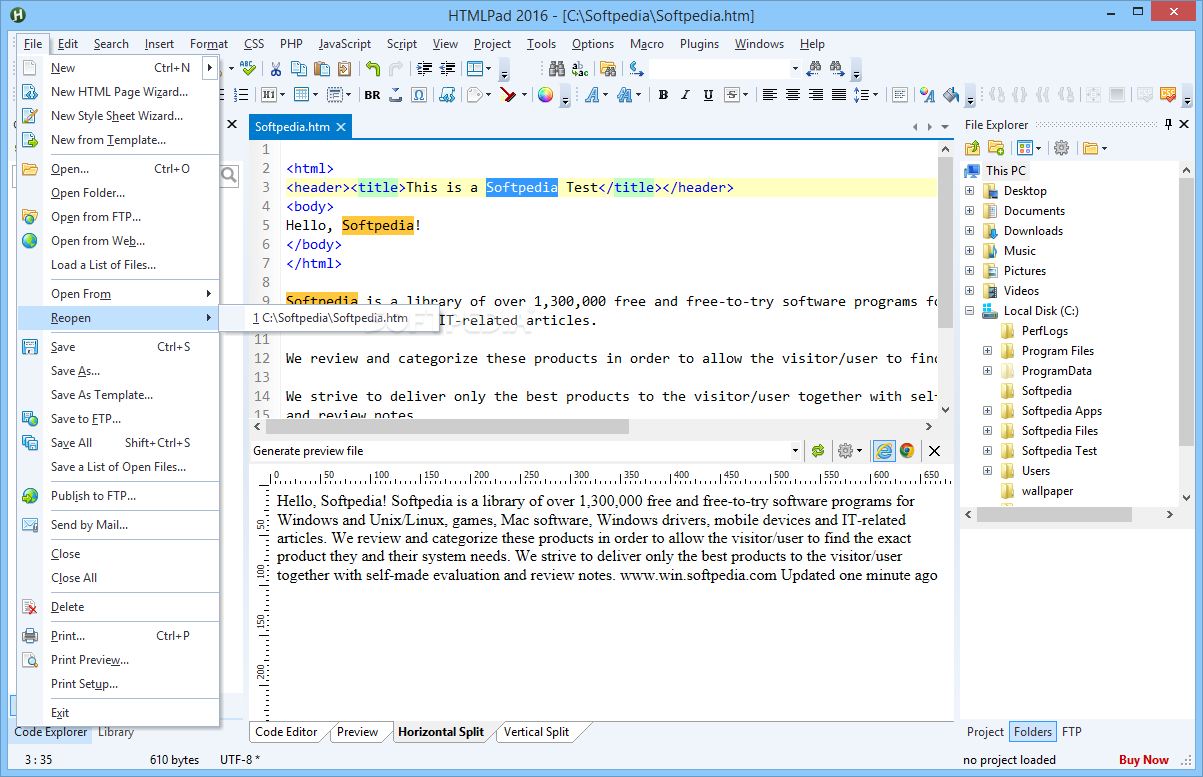Screen dimensions: 1203x777
Task: Toggle Internet Explorer preview browser
Action: 884,451
